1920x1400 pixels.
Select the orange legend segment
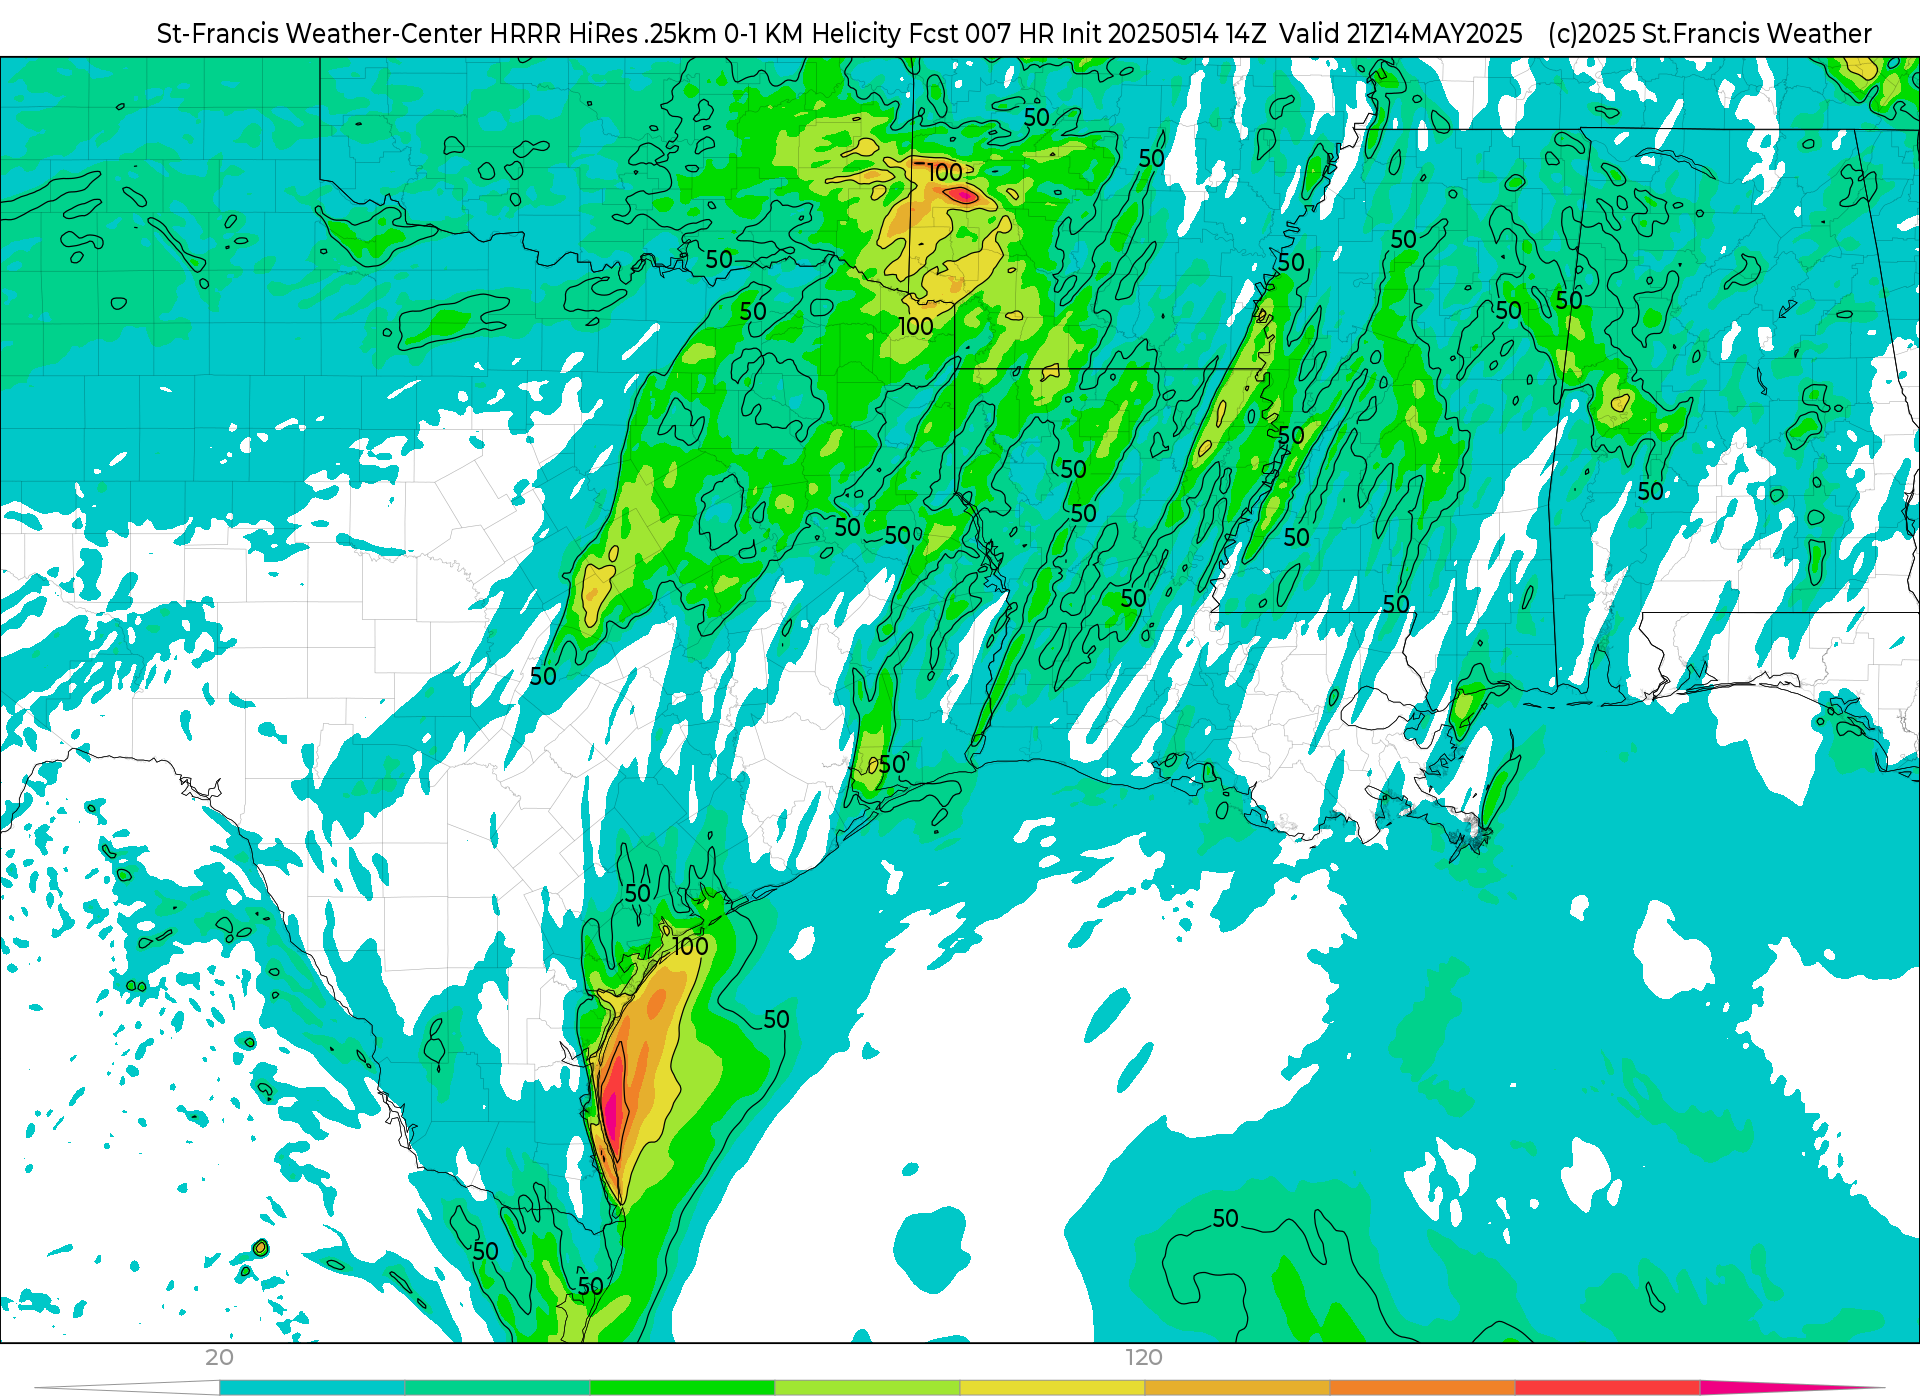click(x=1422, y=1388)
